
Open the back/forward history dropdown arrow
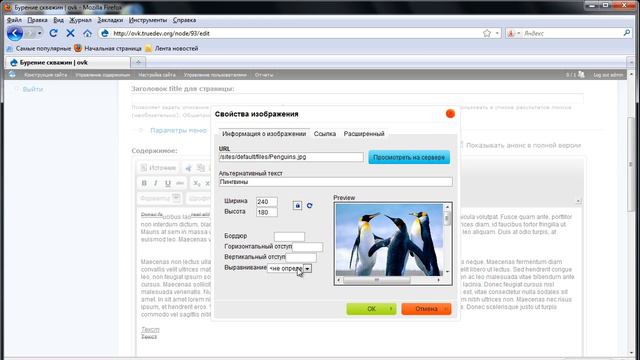[x=40, y=33]
